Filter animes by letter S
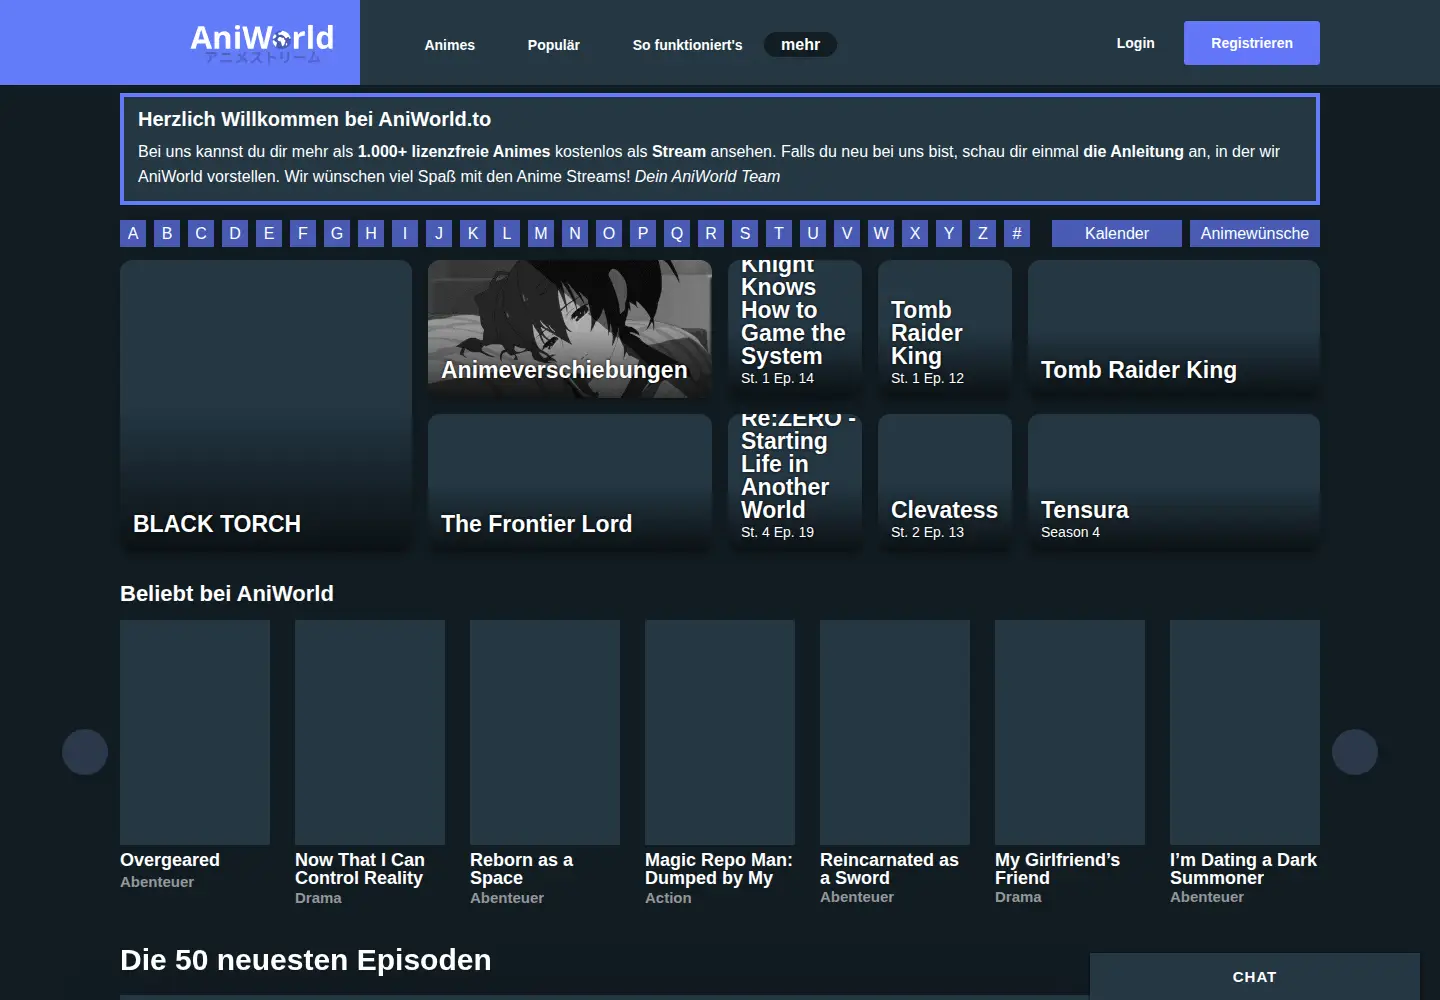Image resolution: width=1440 pixels, height=1000 pixels. pos(745,233)
